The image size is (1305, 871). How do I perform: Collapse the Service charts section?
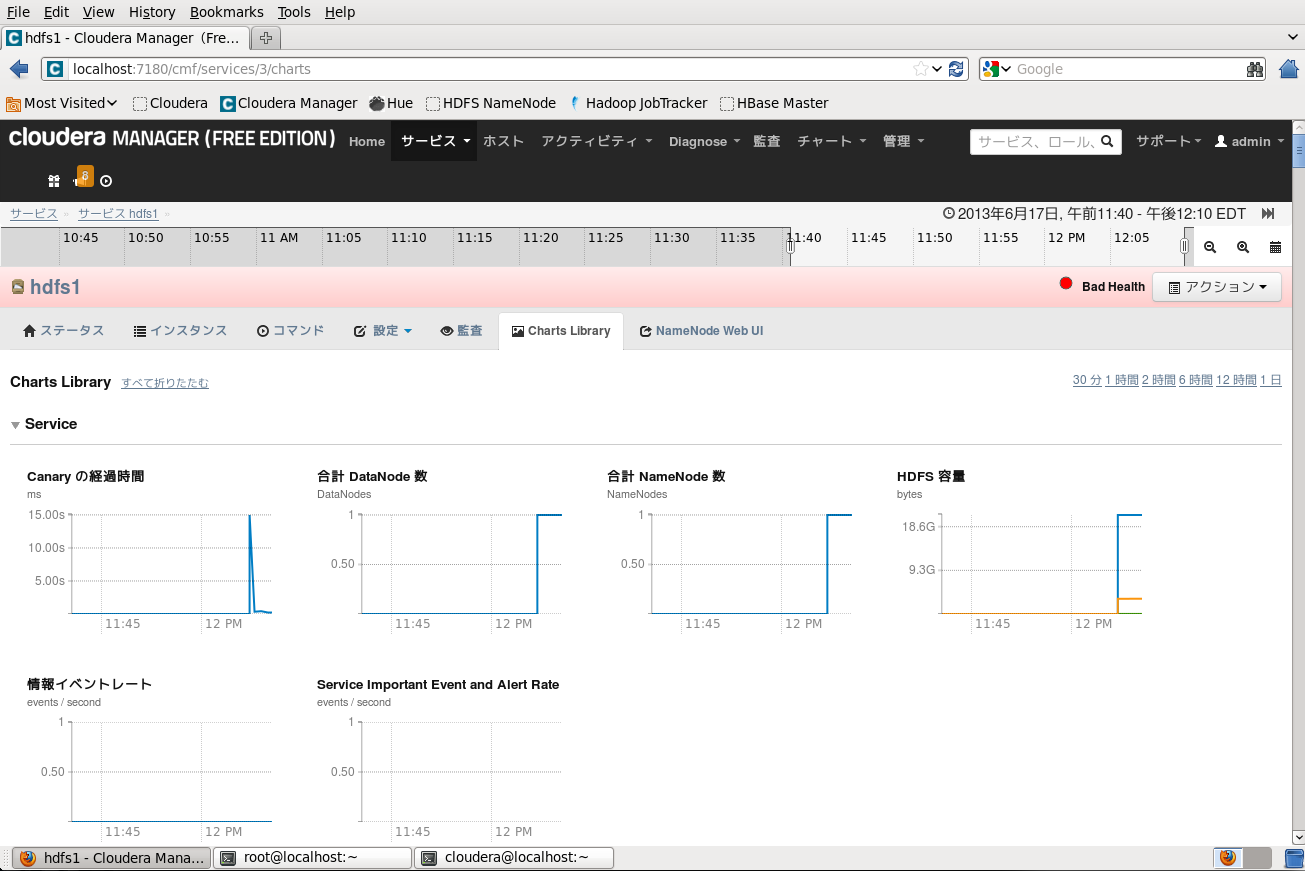click(15, 425)
